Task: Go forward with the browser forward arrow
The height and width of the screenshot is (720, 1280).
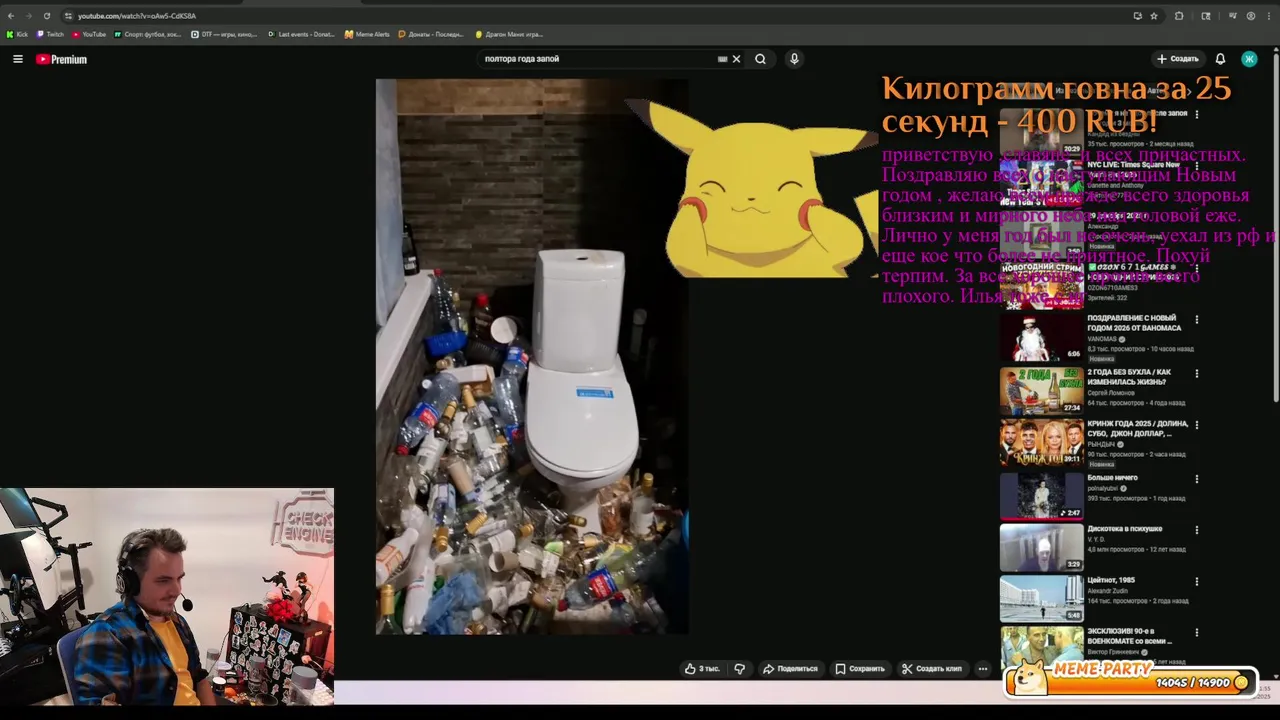Action: click(x=28, y=16)
